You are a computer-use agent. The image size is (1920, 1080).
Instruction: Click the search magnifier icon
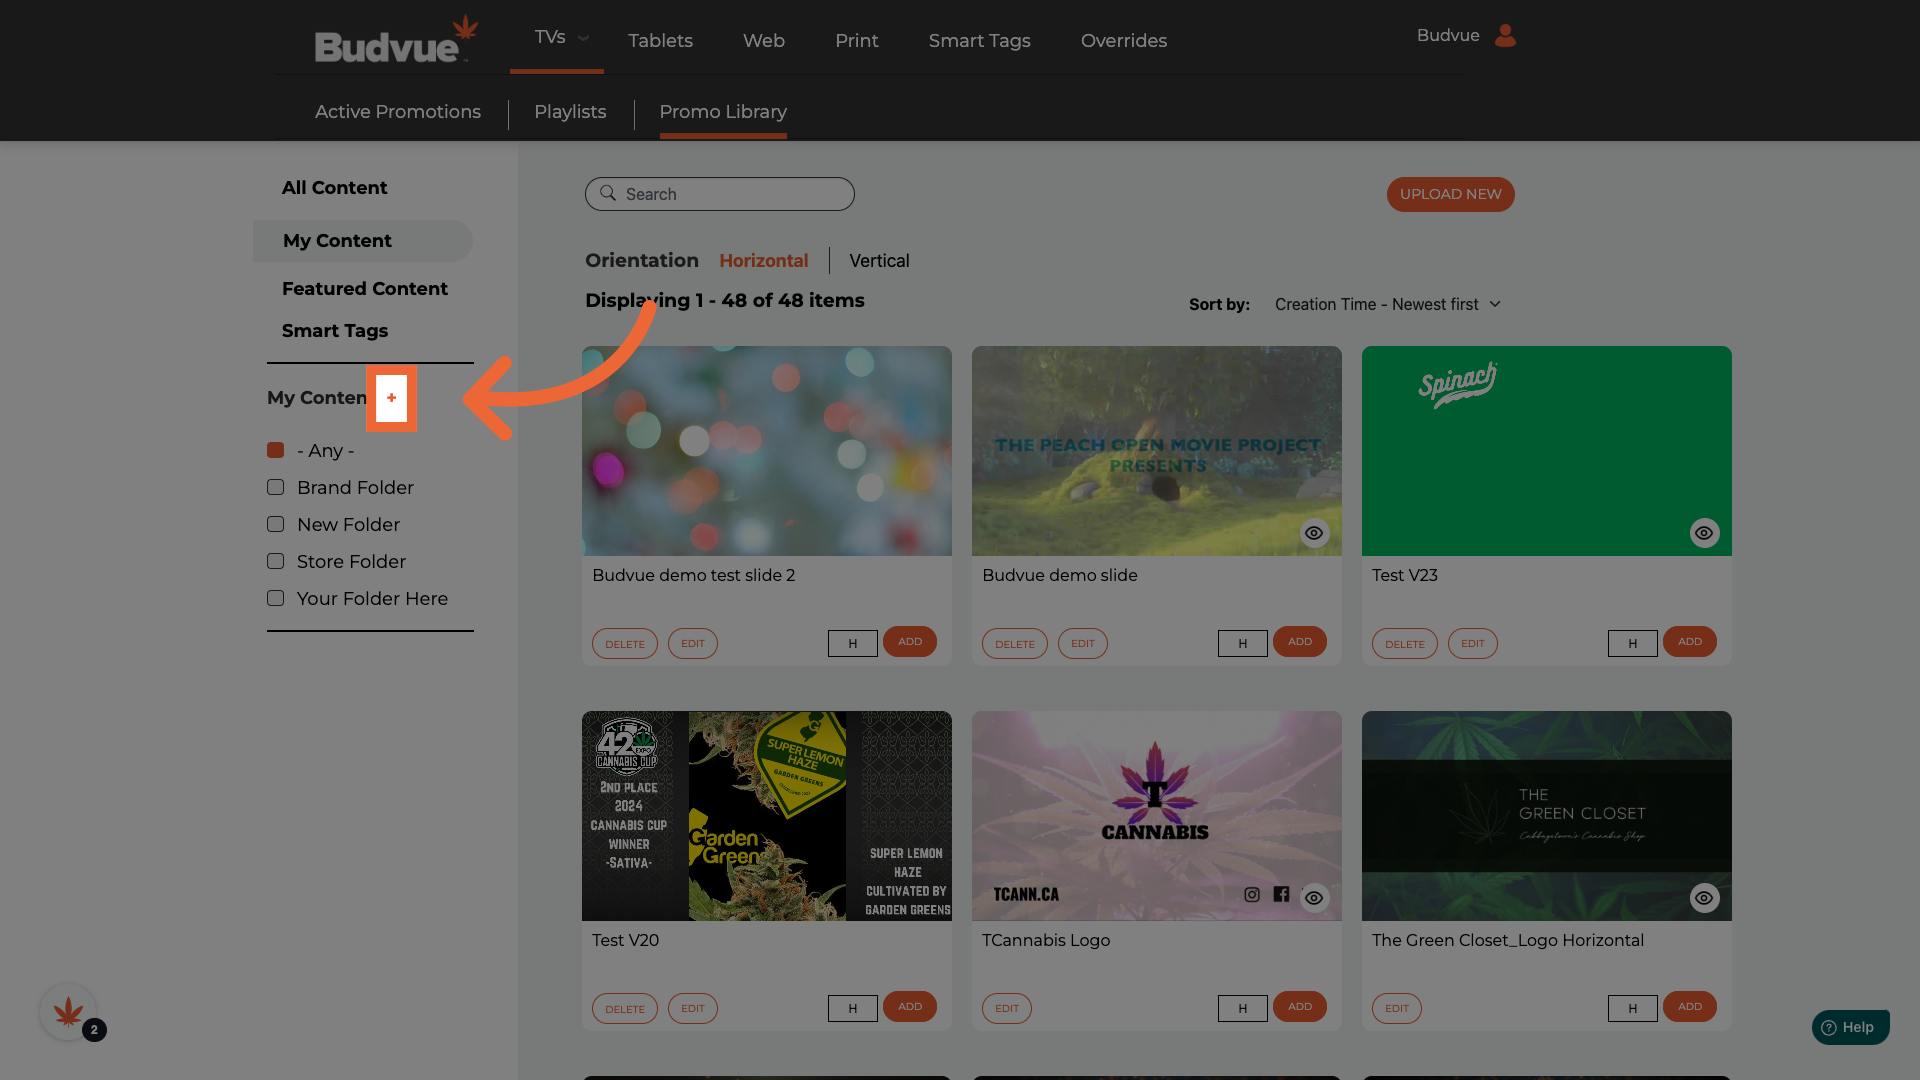608,194
